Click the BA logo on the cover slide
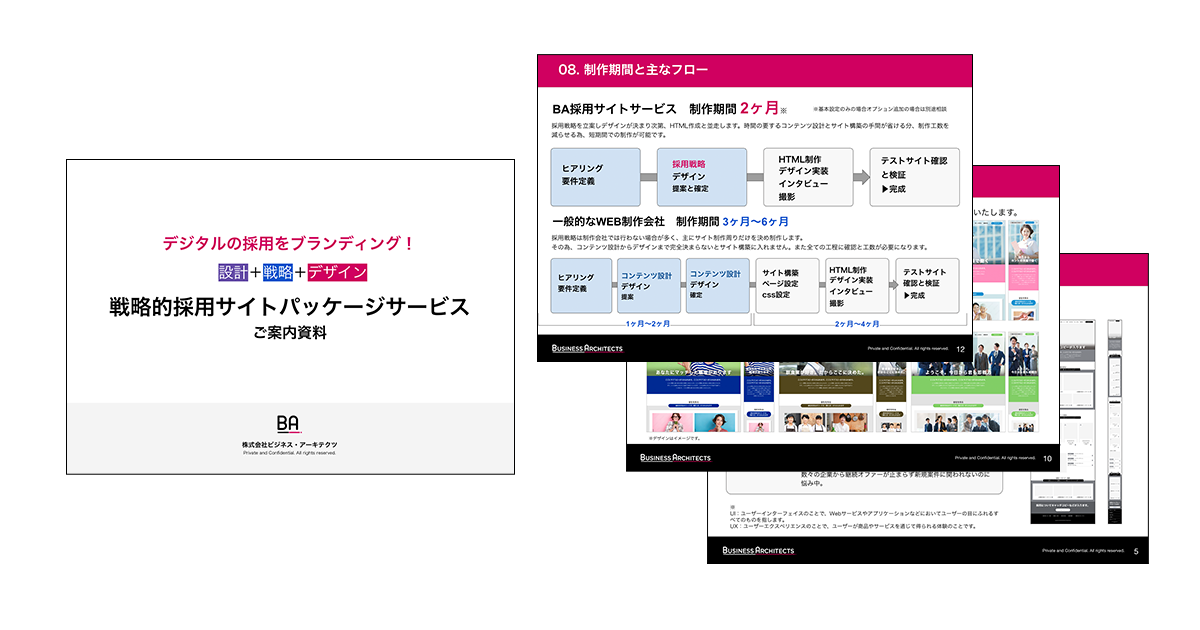Viewport: 1200px width, 630px height. (x=289, y=424)
